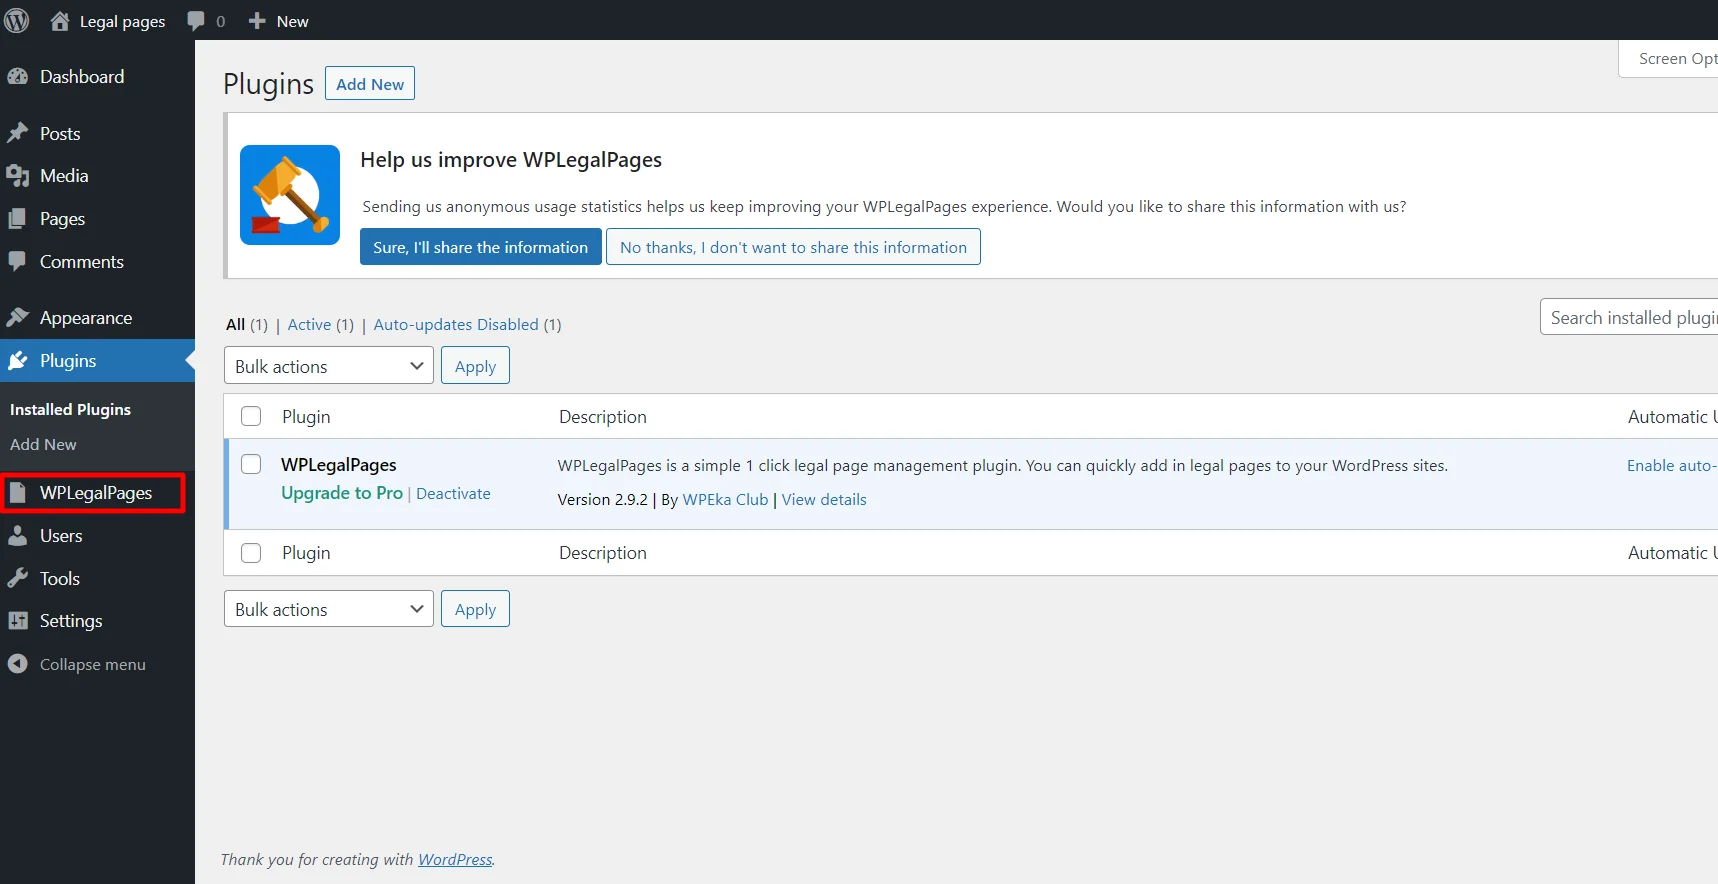Open Posts menu item

[x=60, y=134]
